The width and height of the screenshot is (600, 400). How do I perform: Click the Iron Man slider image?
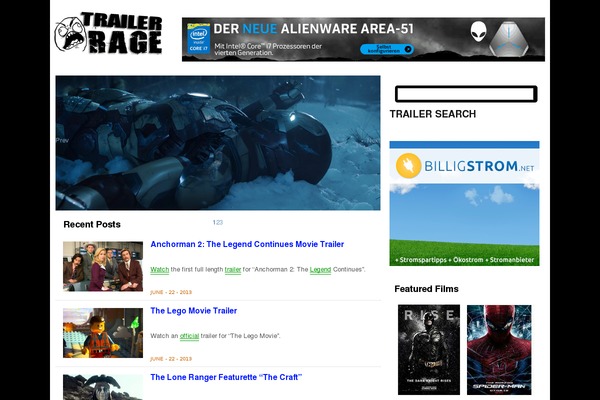coord(218,143)
